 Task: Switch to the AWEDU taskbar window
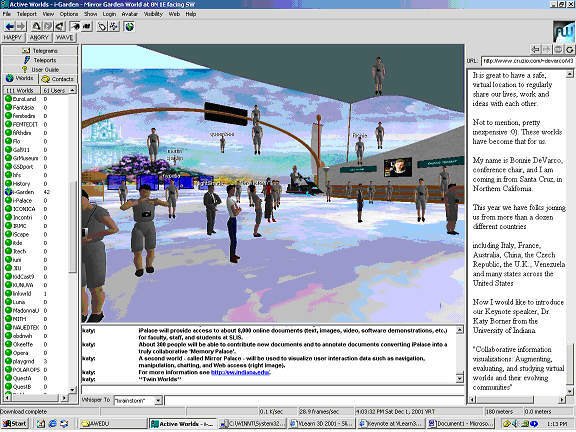click(x=113, y=424)
